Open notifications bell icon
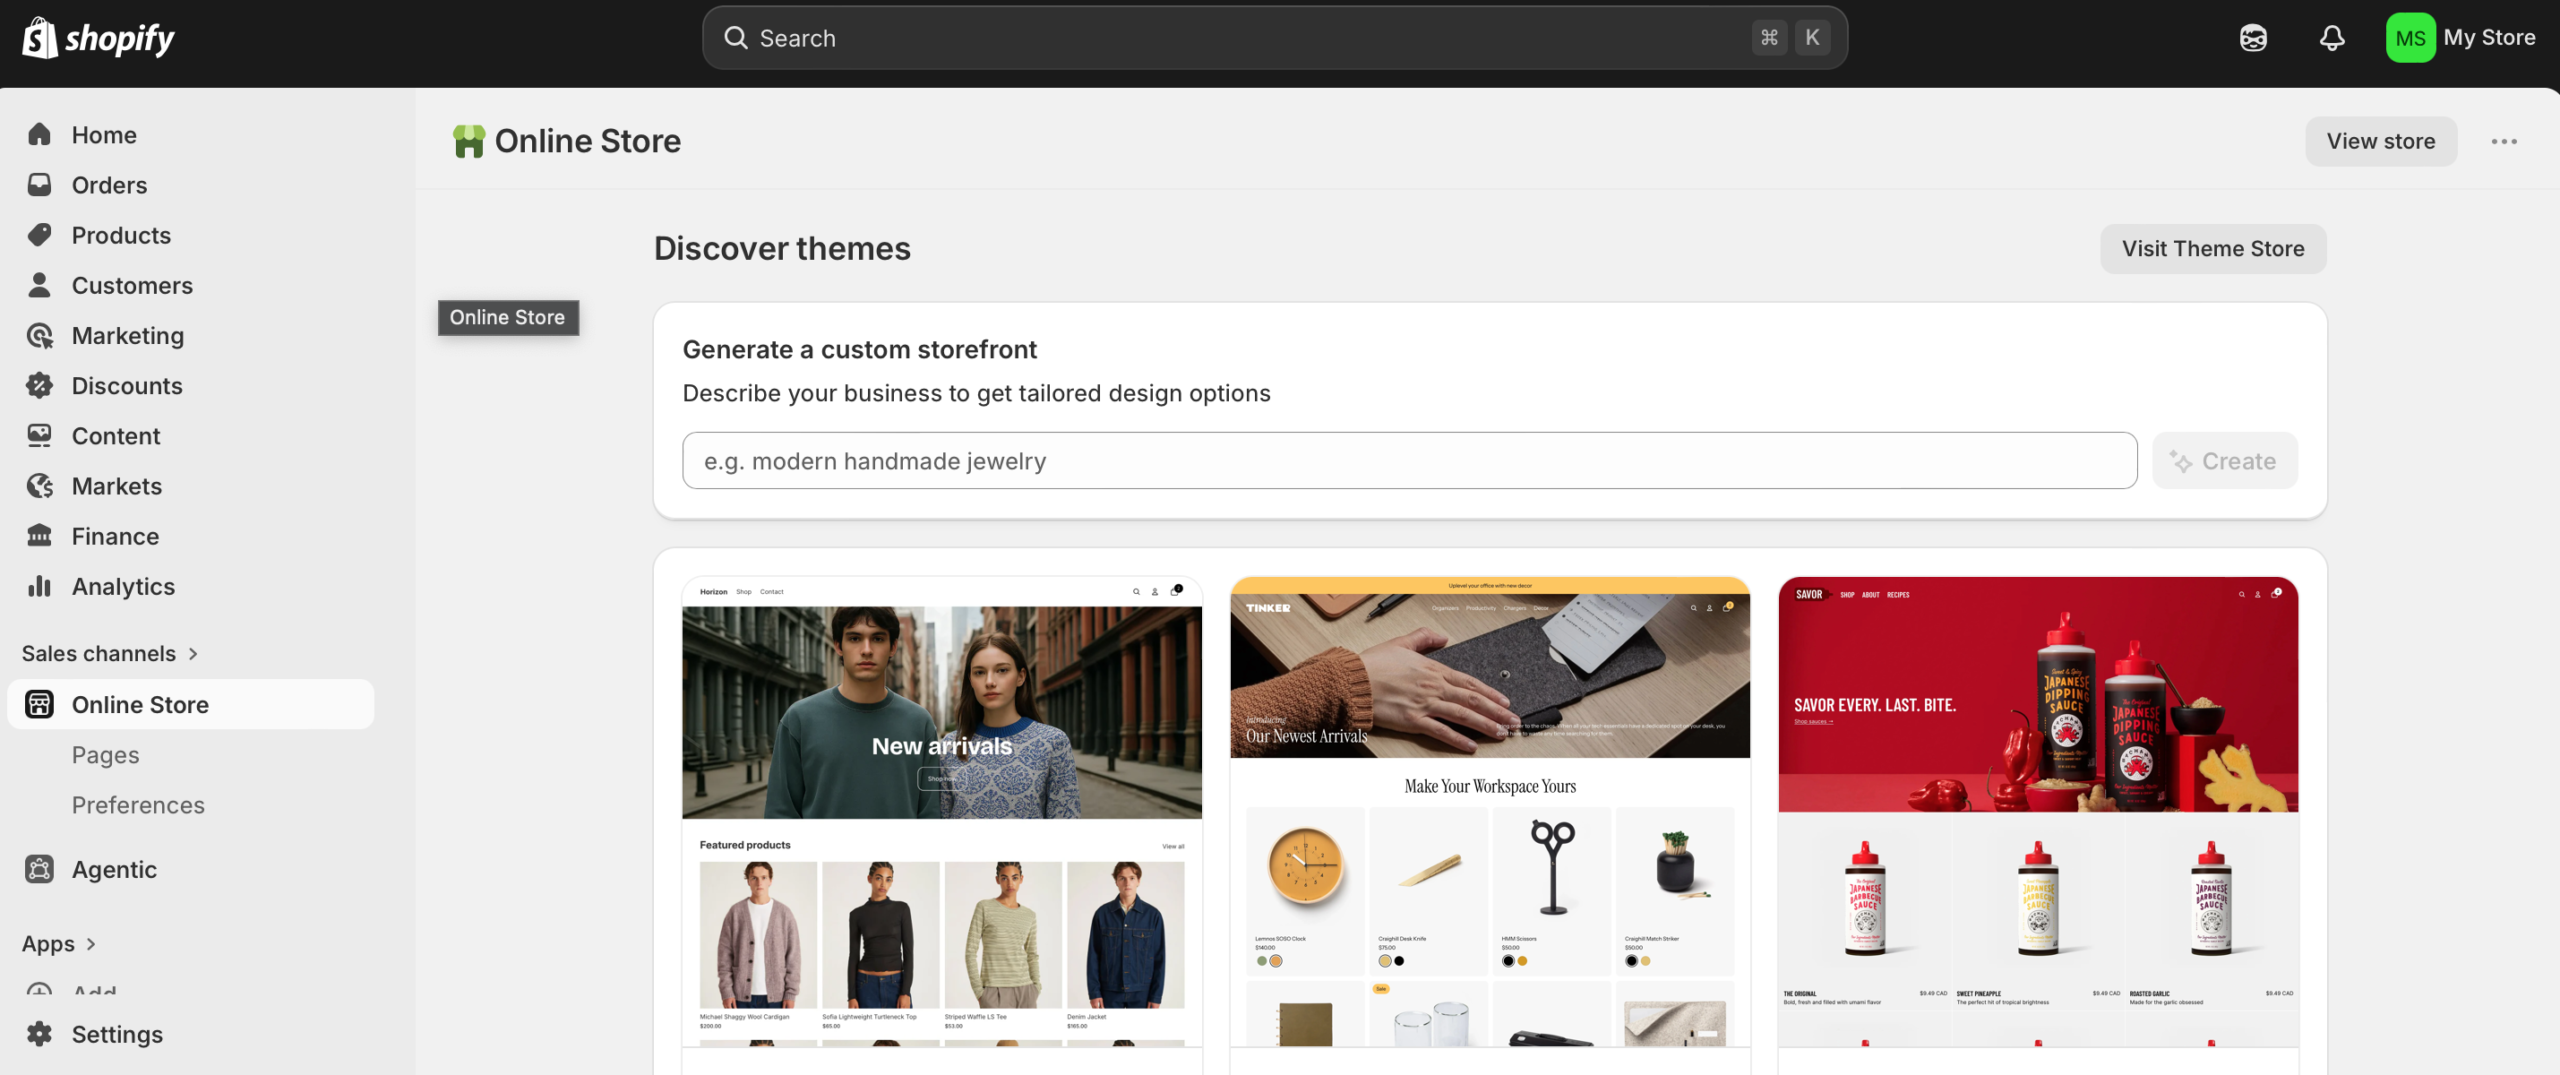2560x1075 pixels. [2332, 38]
